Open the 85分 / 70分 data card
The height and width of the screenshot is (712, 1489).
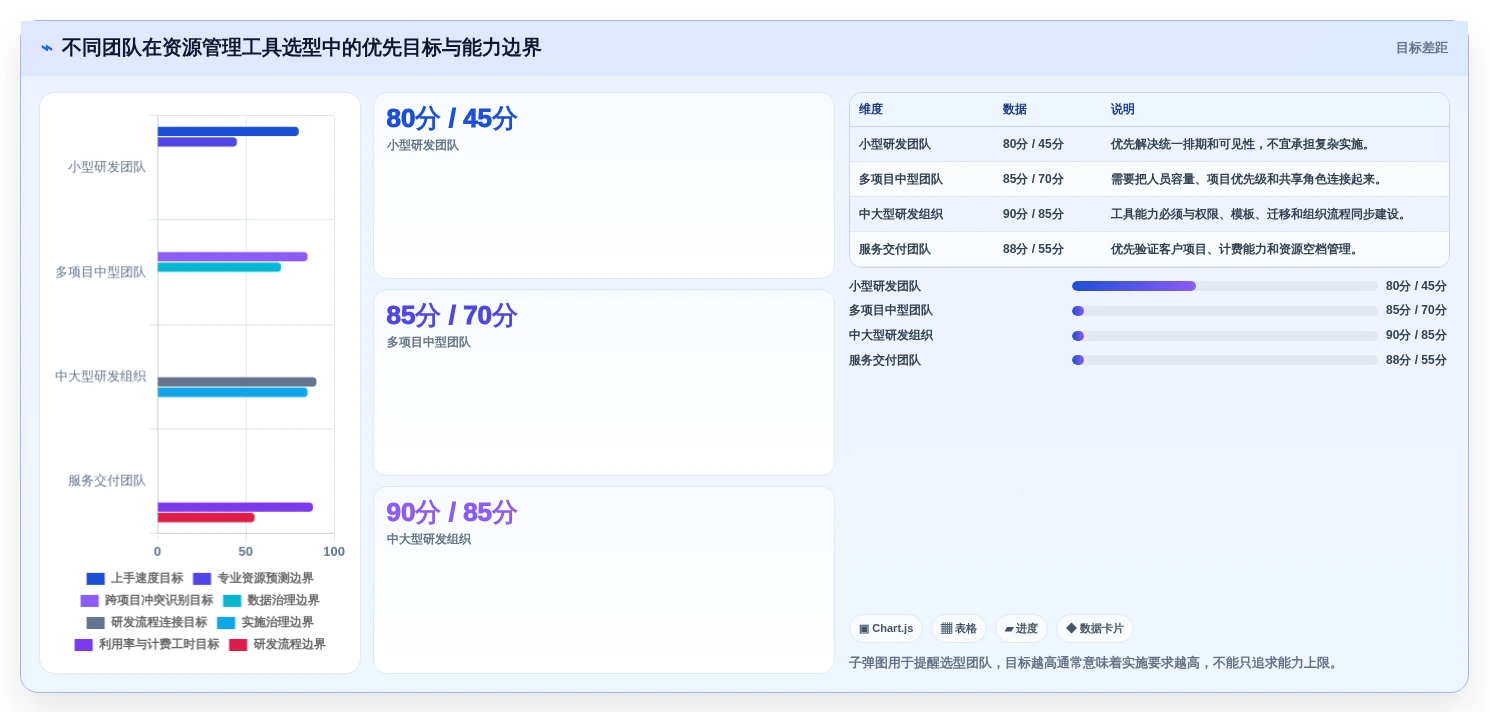coord(604,383)
